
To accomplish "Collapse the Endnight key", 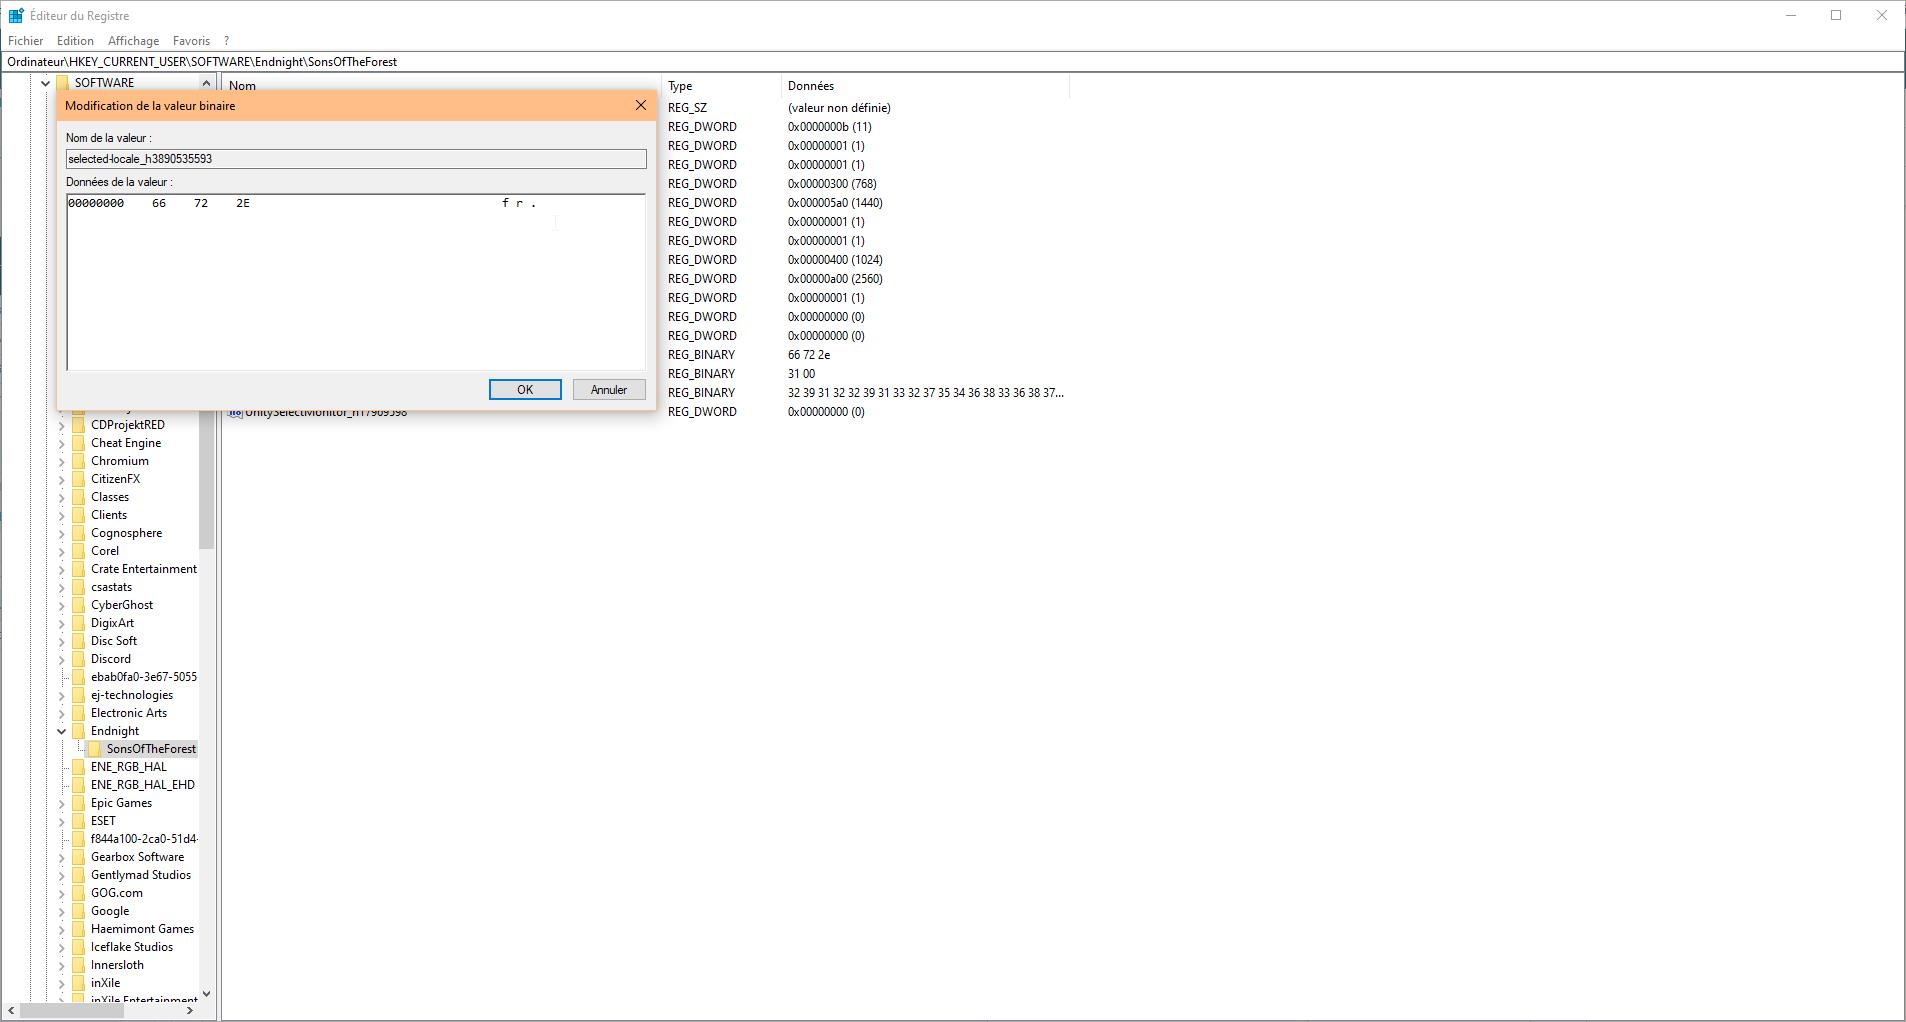I will pos(62,730).
